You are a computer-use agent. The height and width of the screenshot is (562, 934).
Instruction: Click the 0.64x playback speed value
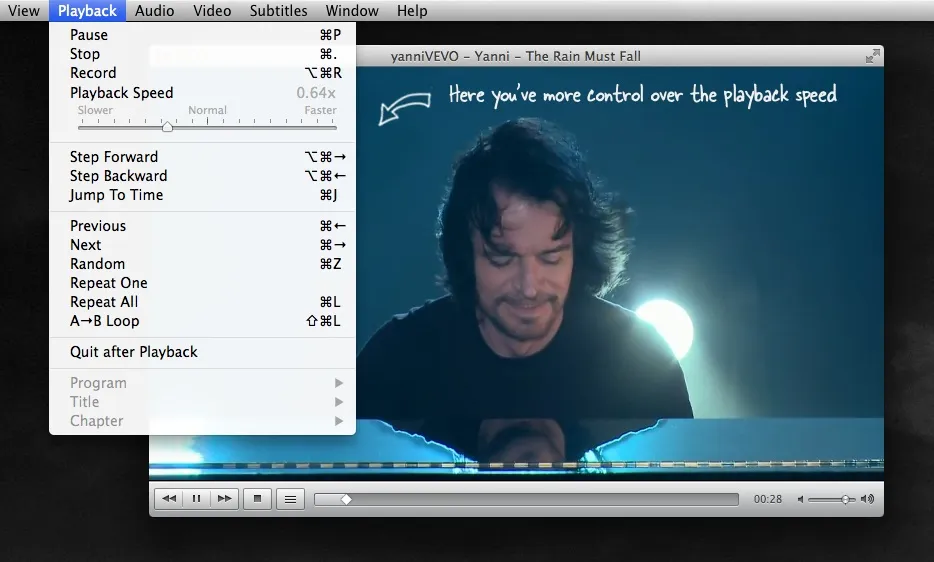point(316,93)
